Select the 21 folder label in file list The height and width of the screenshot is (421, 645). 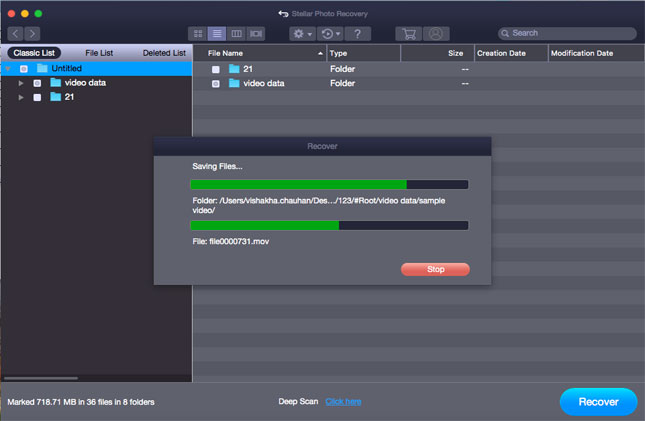click(x=248, y=69)
